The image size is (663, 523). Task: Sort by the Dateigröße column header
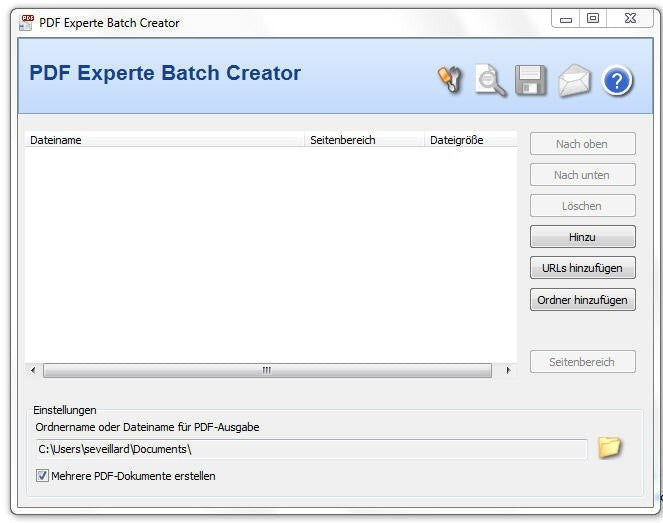[471, 140]
